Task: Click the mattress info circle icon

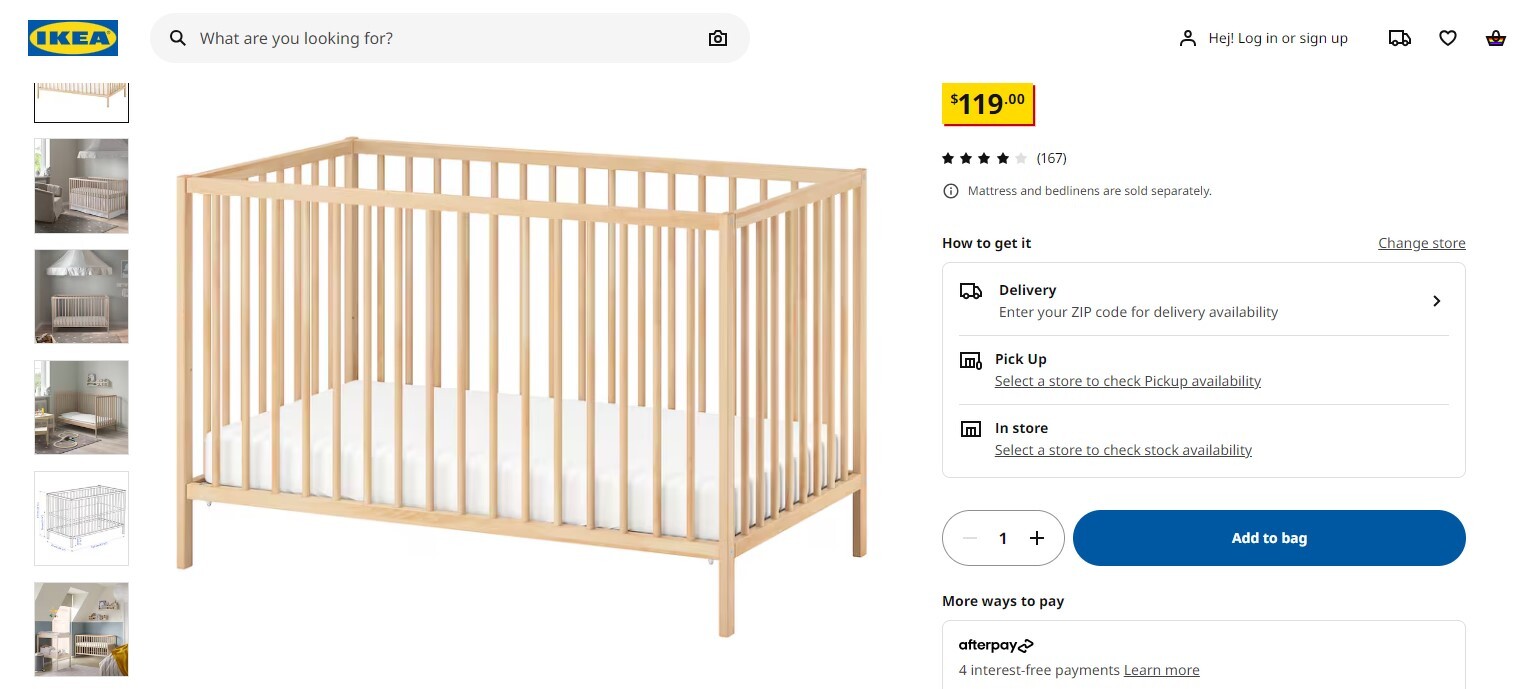Action: (x=951, y=191)
